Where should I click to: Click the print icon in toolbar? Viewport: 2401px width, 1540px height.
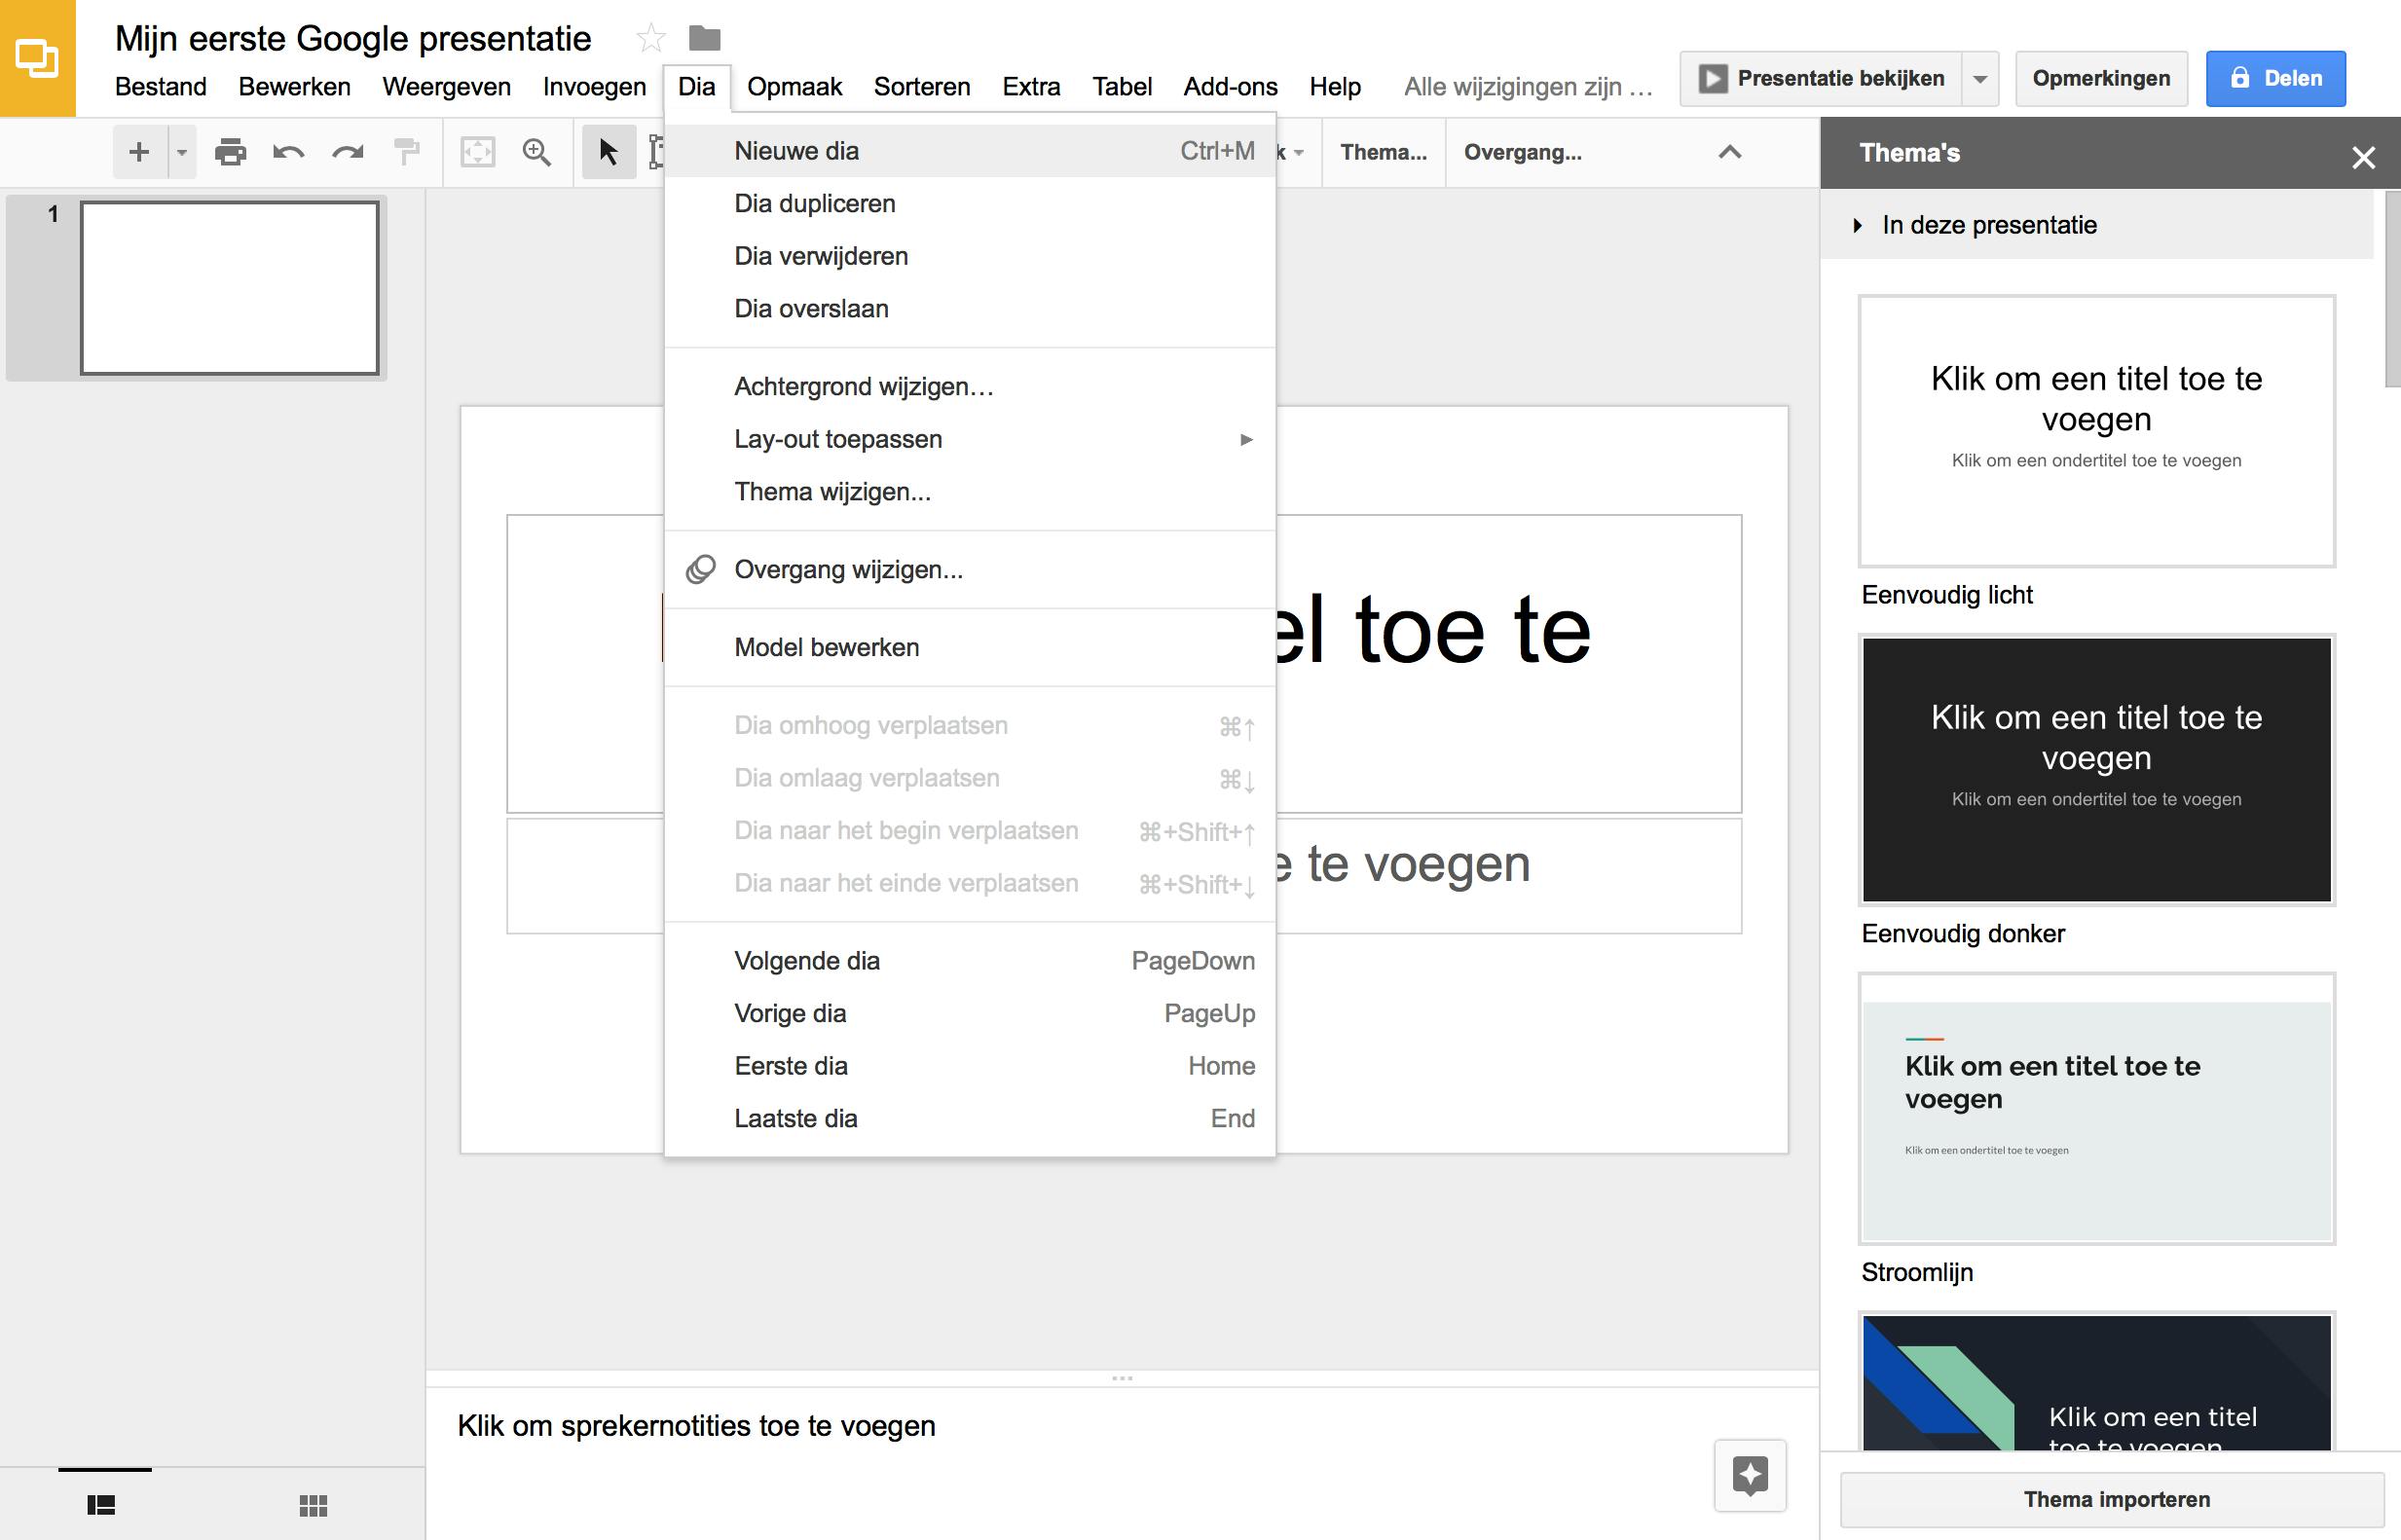(x=230, y=152)
